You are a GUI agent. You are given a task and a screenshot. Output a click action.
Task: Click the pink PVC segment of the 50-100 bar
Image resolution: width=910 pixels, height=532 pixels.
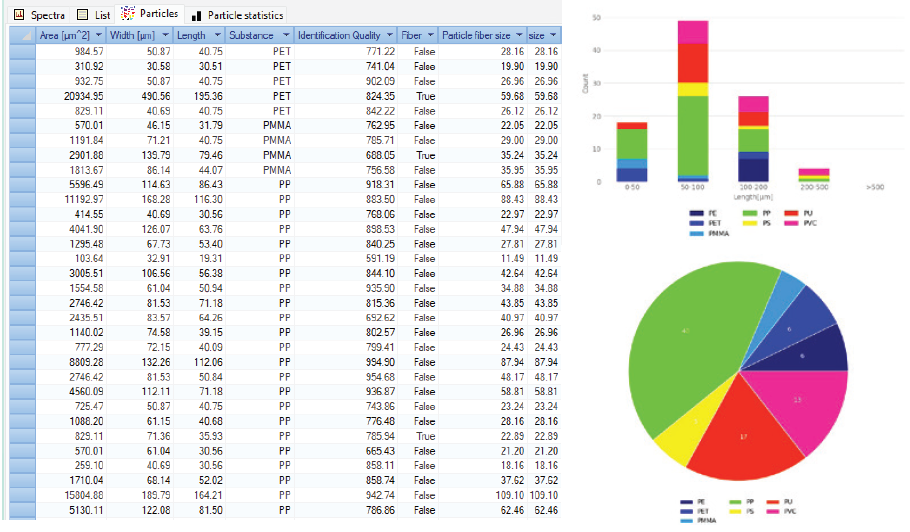pos(693,32)
